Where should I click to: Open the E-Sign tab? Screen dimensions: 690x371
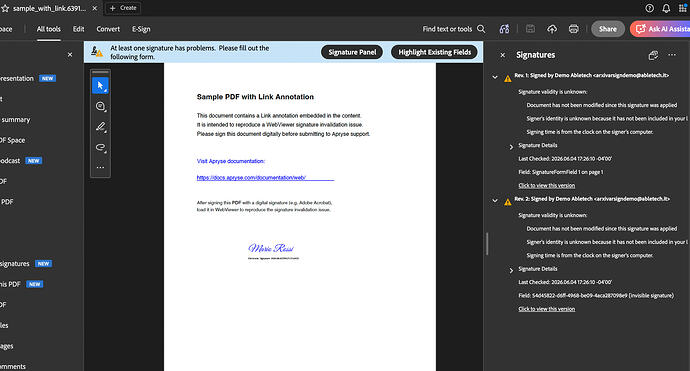(141, 29)
